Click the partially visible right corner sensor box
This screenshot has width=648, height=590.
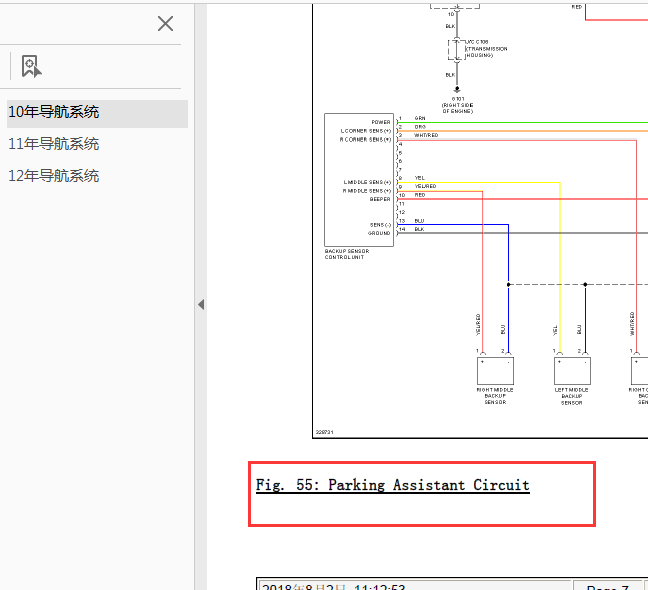[639, 371]
